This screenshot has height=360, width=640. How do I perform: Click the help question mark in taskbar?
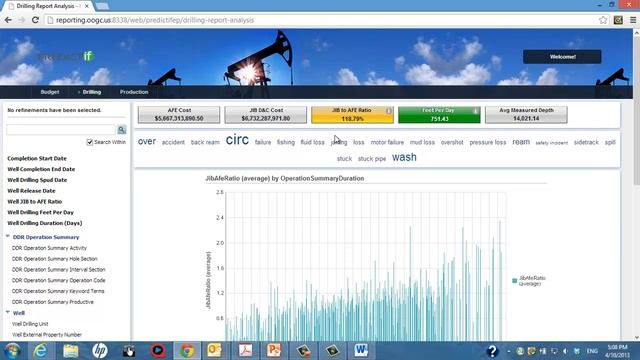pos(492,351)
